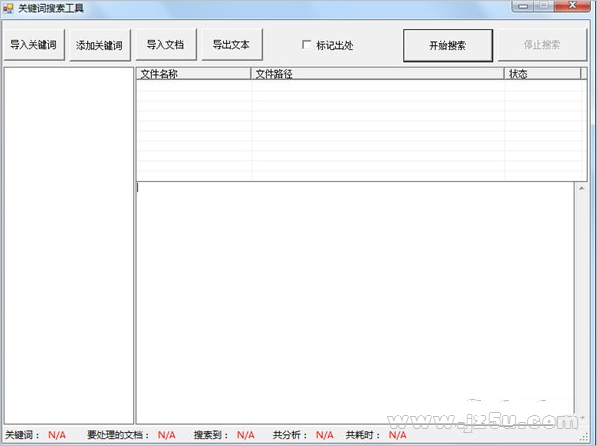Click the disabled 停止搜索 button
The height and width of the screenshot is (446, 597).
coord(542,45)
